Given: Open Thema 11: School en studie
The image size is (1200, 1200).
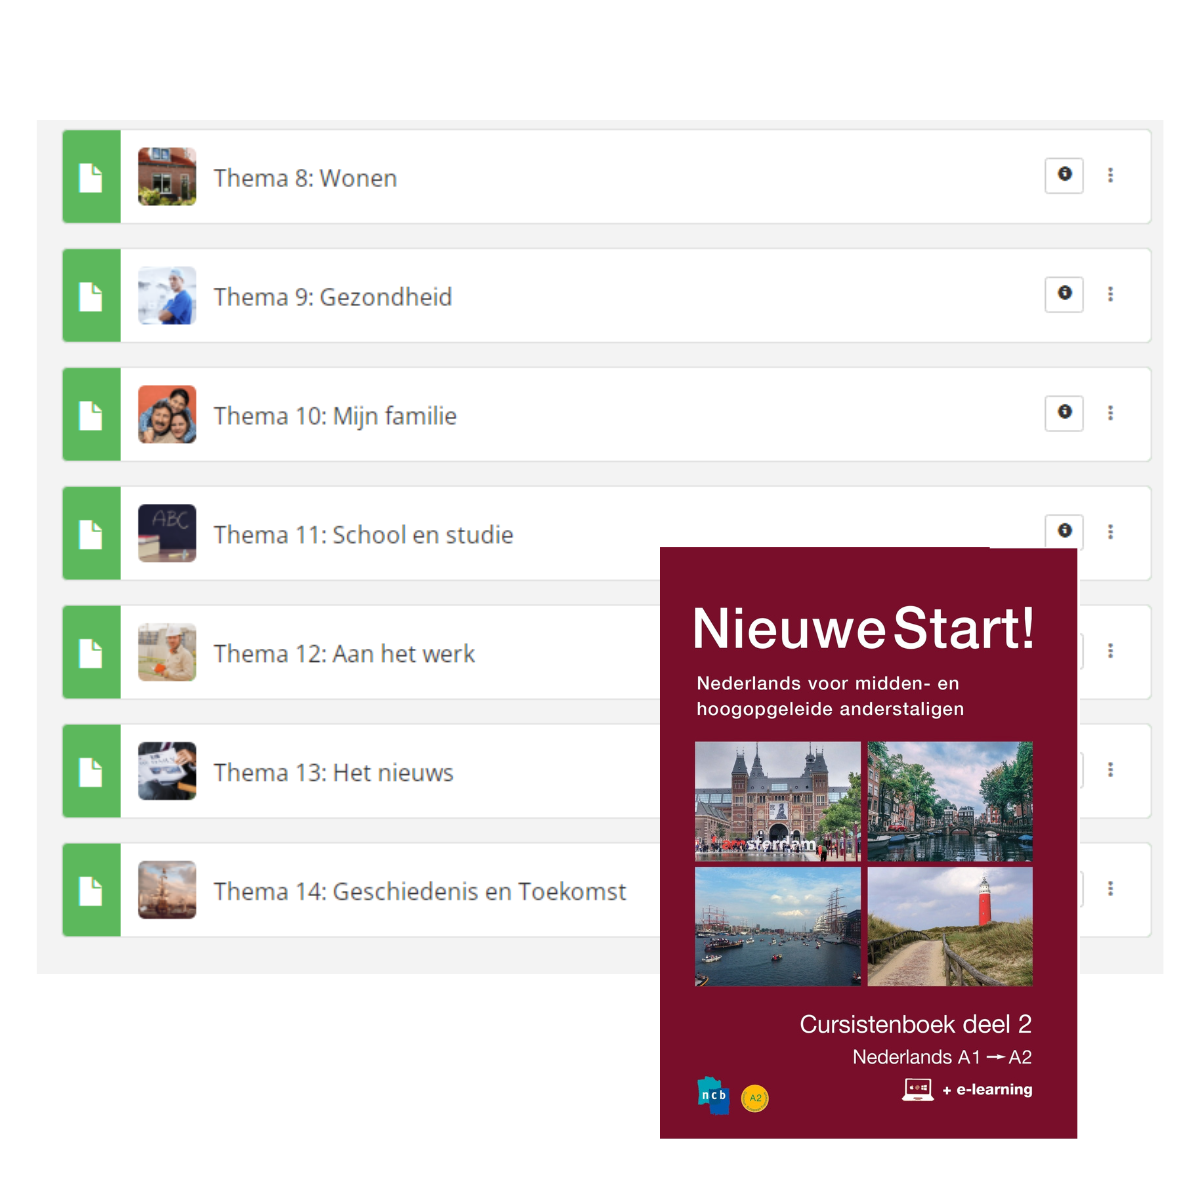Looking at the screenshot, I should [x=363, y=535].
